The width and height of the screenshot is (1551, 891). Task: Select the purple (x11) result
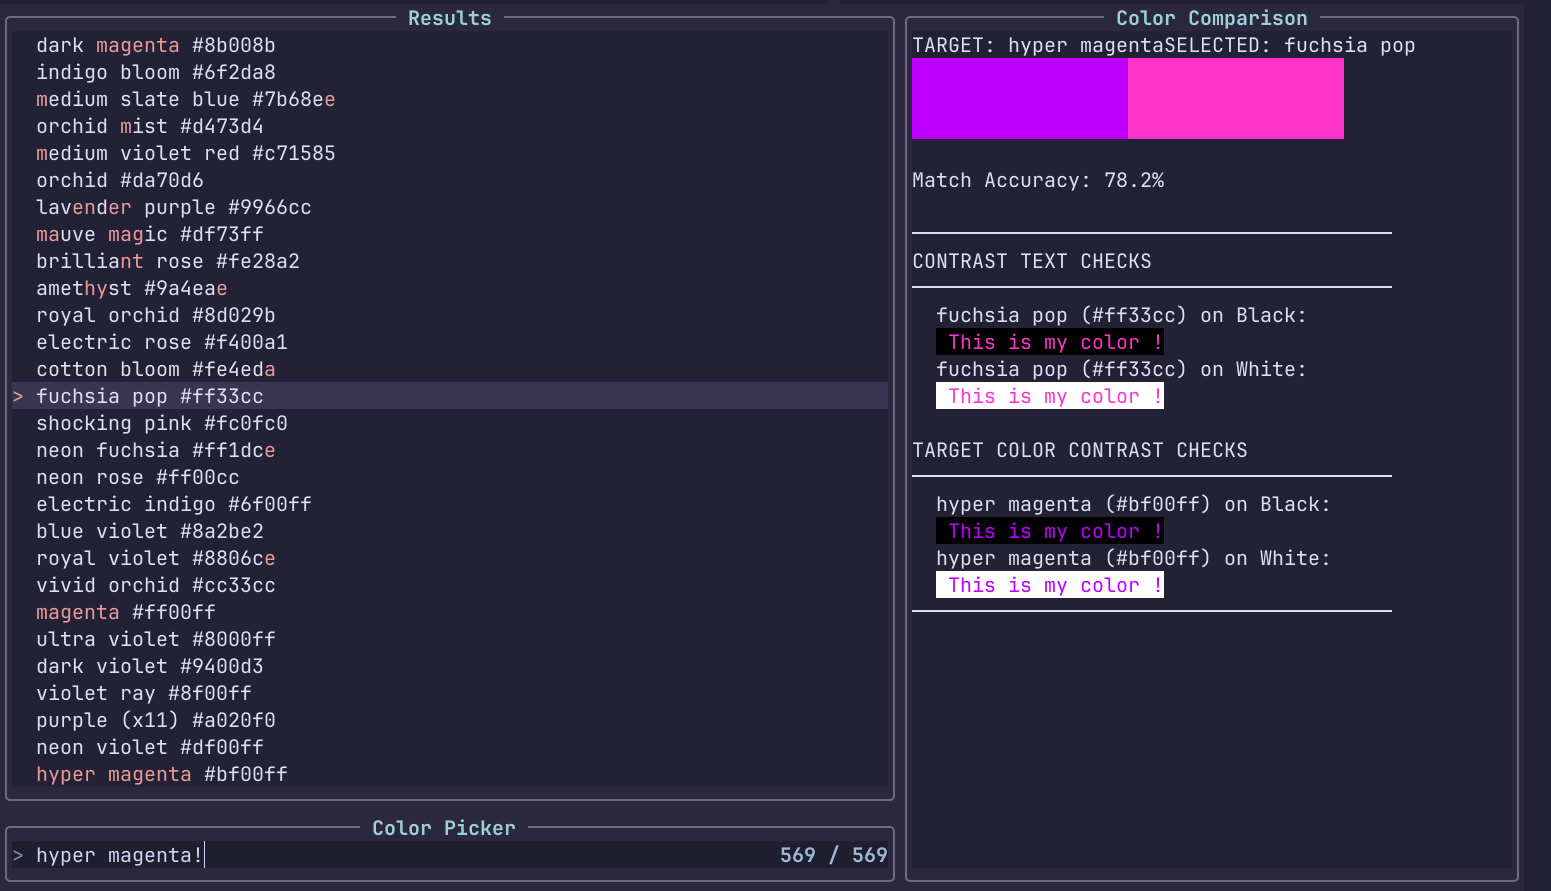pyautogui.click(x=155, y=720)
